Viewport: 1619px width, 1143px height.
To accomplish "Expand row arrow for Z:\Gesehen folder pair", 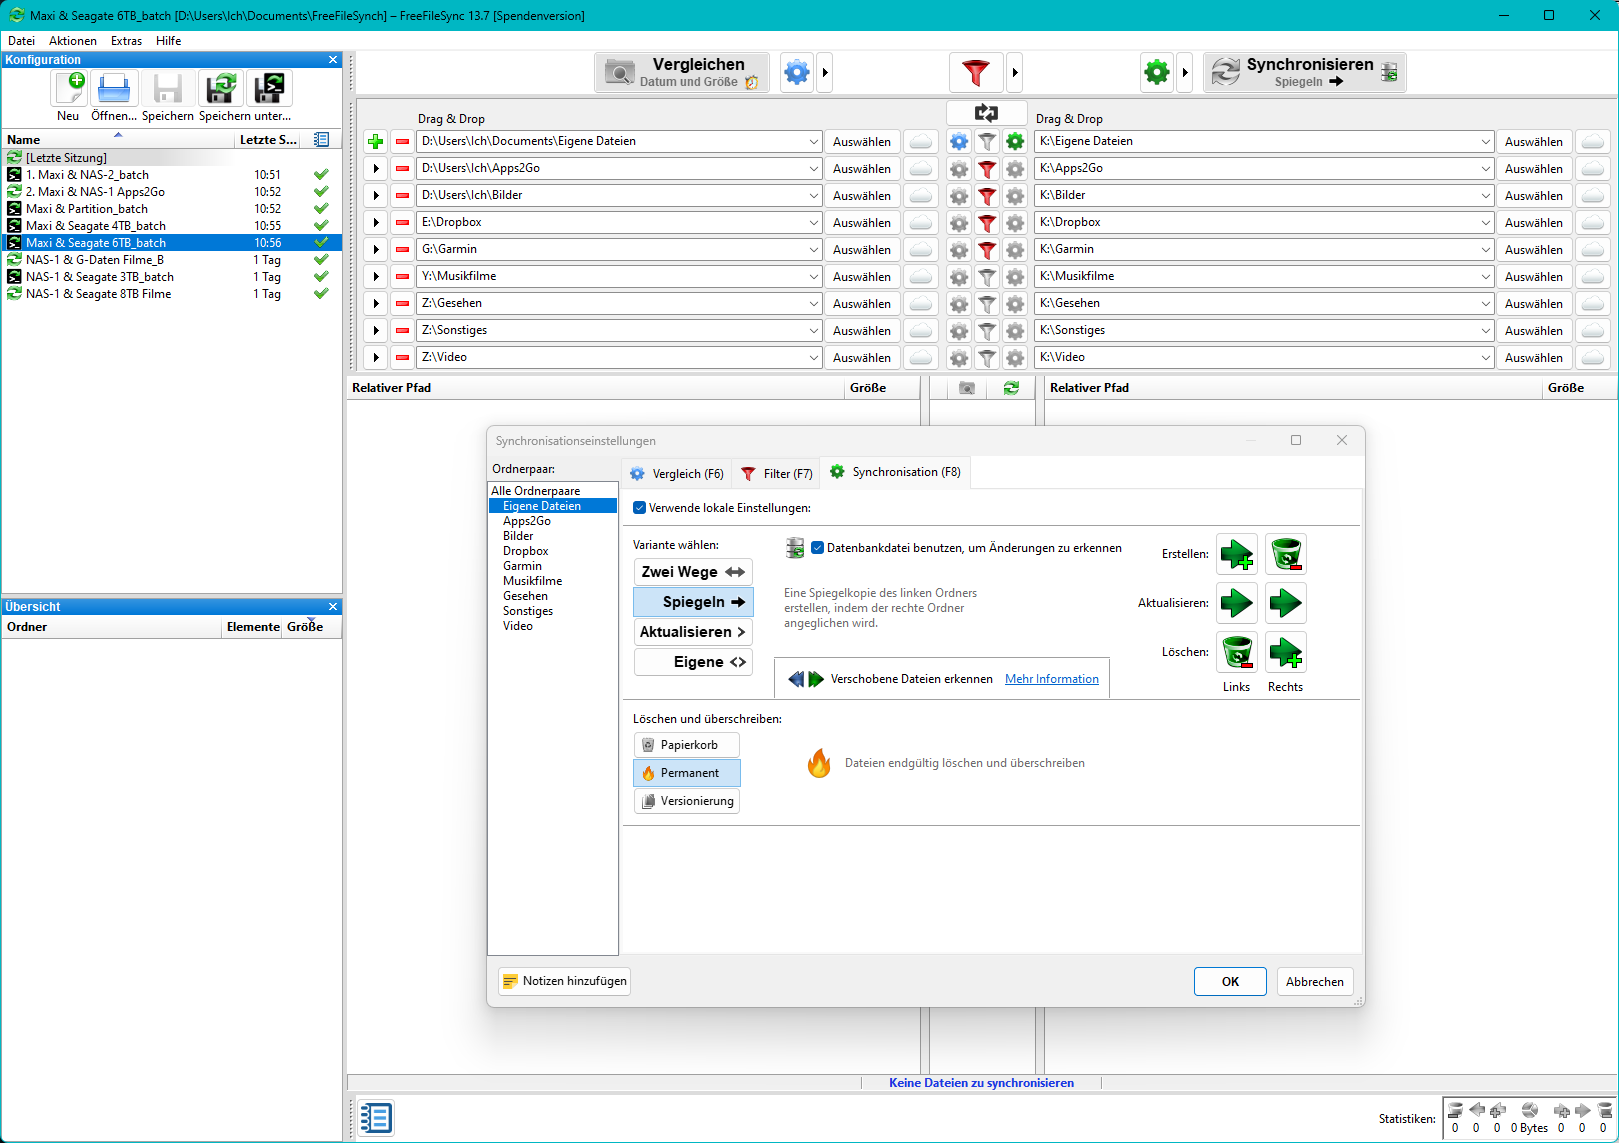I will (376, 304).
